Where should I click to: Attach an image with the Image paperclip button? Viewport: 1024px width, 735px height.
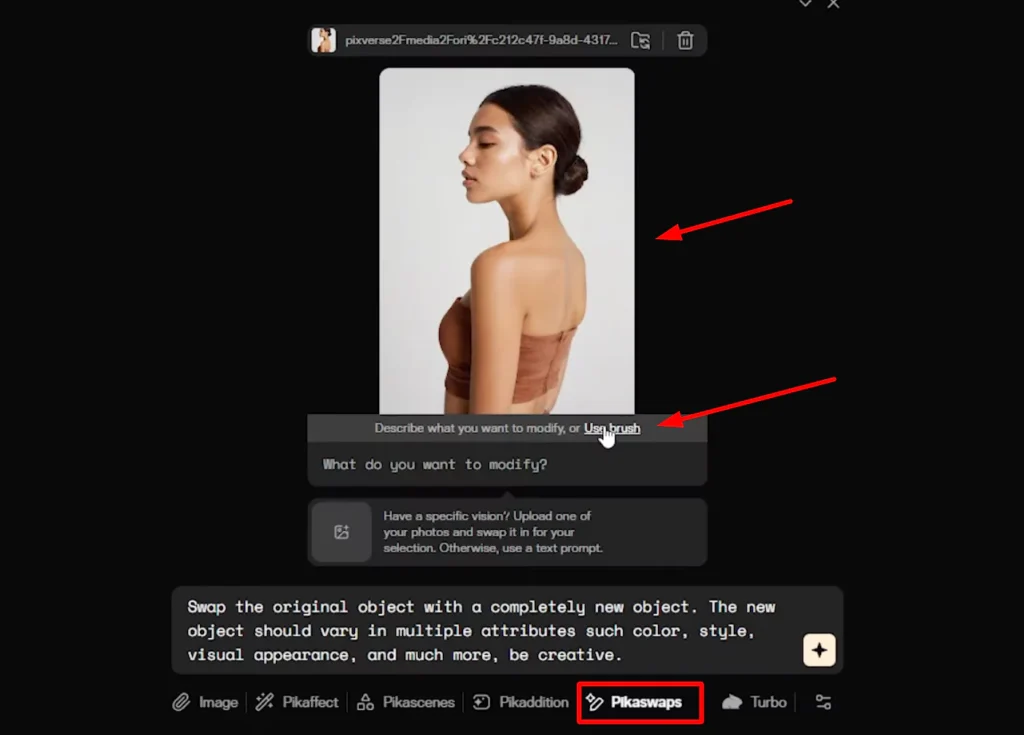click(206, 702)
